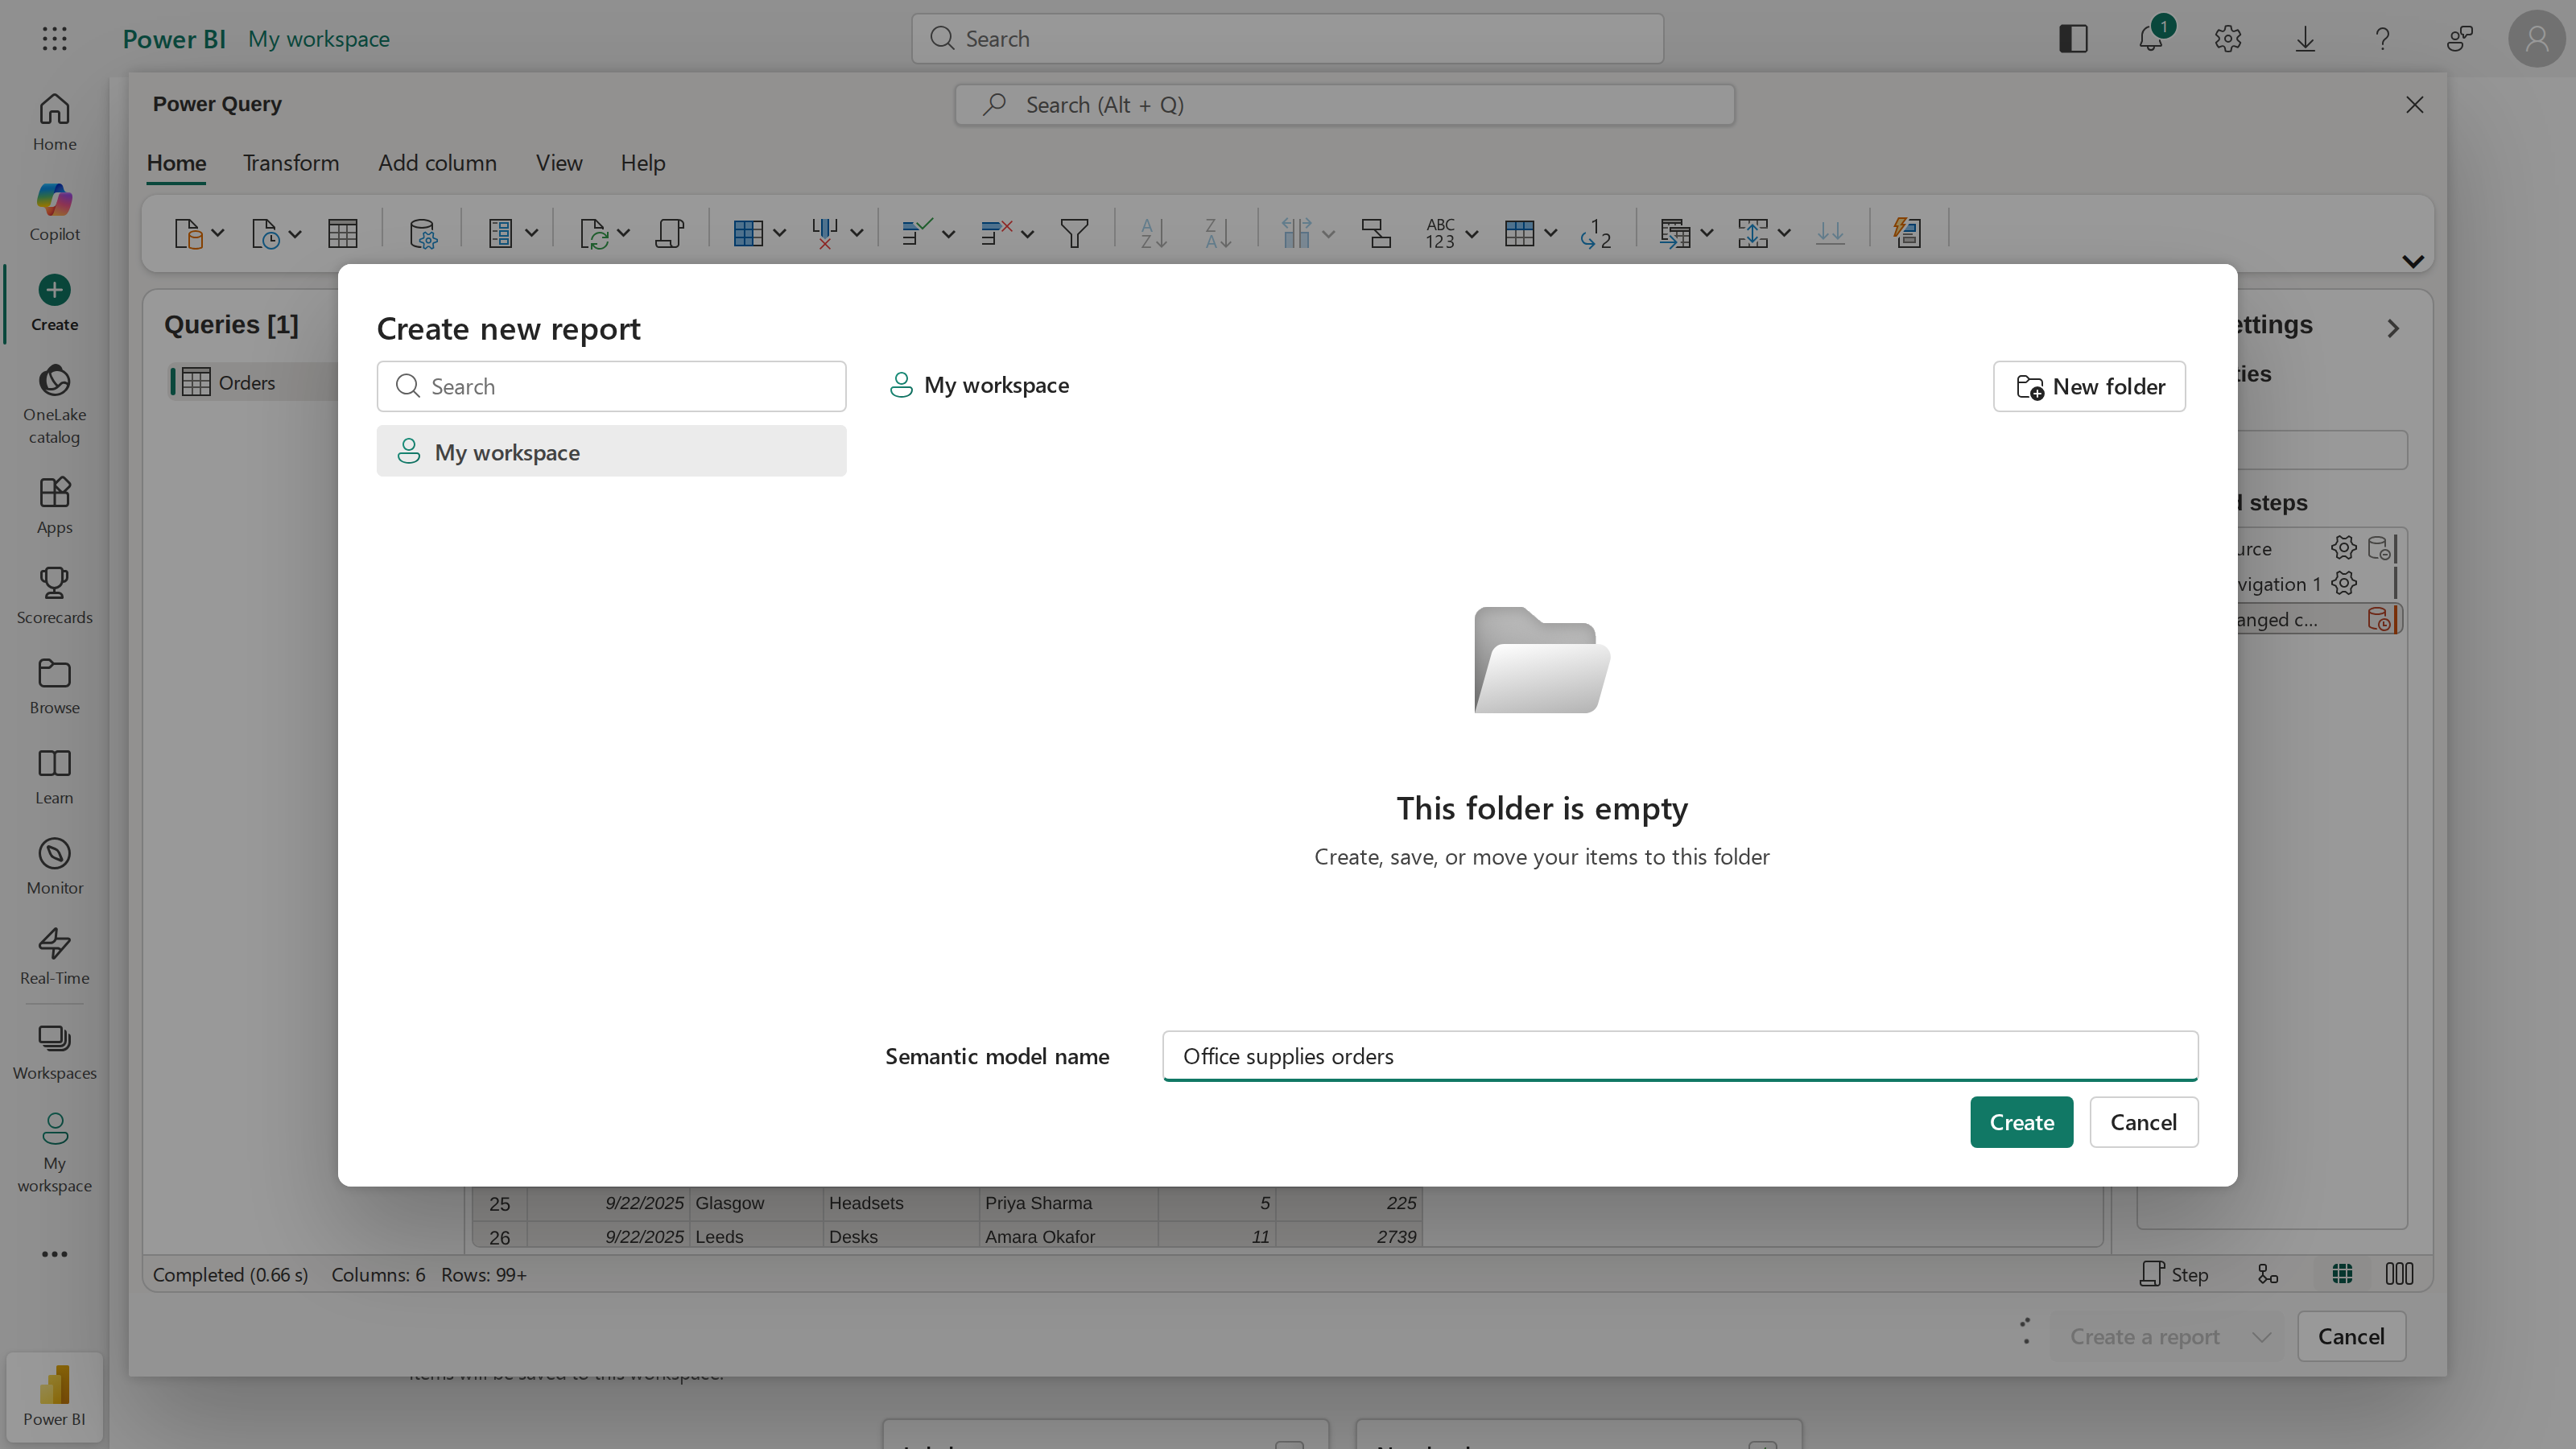
Task: Open the help question mark icon
Action: pyautogui.click(x=2382, y=39)
